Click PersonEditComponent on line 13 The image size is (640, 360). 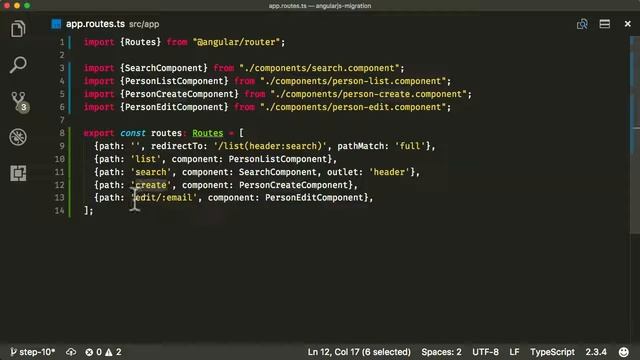314,198
